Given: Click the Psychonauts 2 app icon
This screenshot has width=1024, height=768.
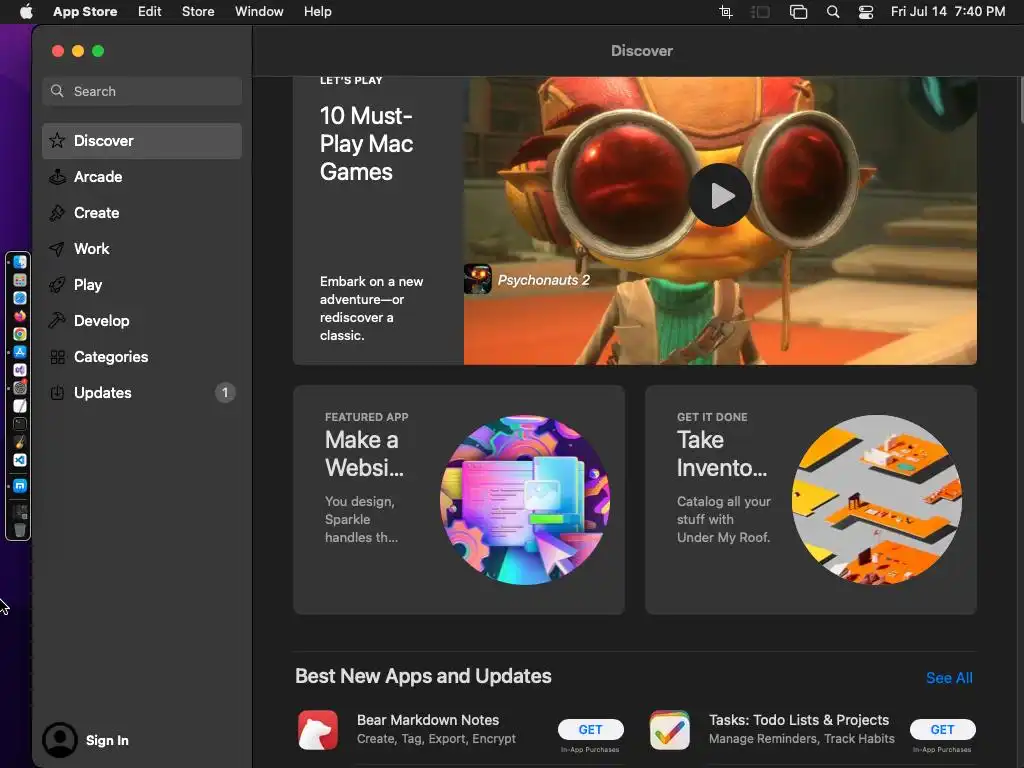Looking at the screenshot, I should [x=477, y=279].
